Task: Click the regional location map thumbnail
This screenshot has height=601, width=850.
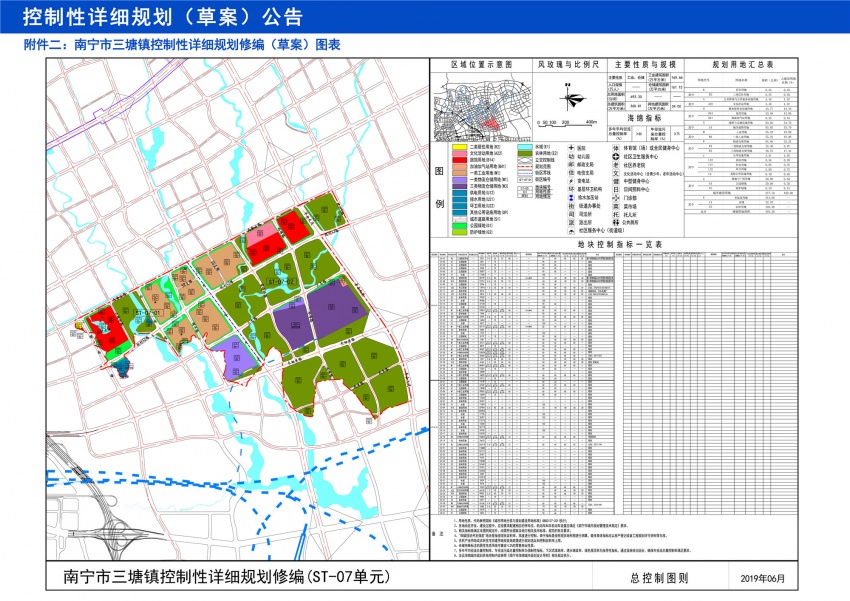Action: [x=482, y=107]
